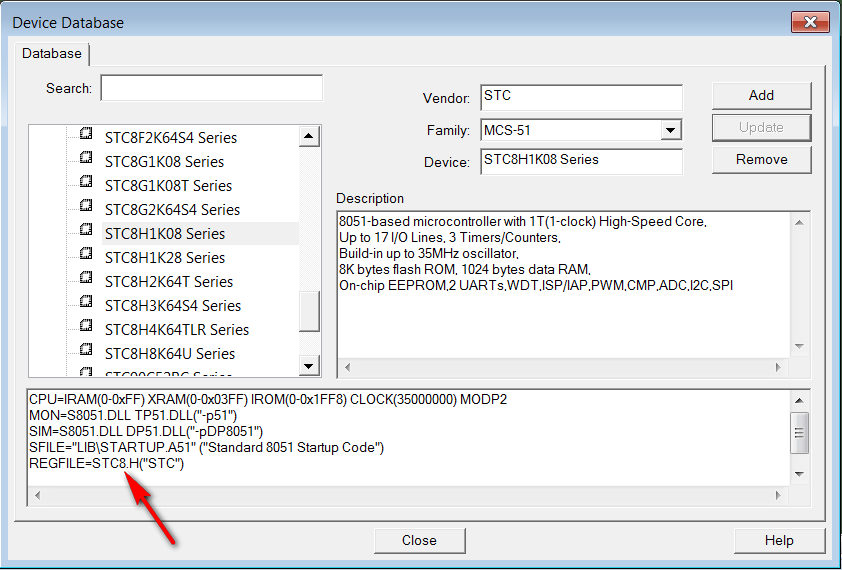Select STC8F2K64S4 Series in device tree
Image resolution: width=842 pixels, height=570 pixels.
click(171, 138)
